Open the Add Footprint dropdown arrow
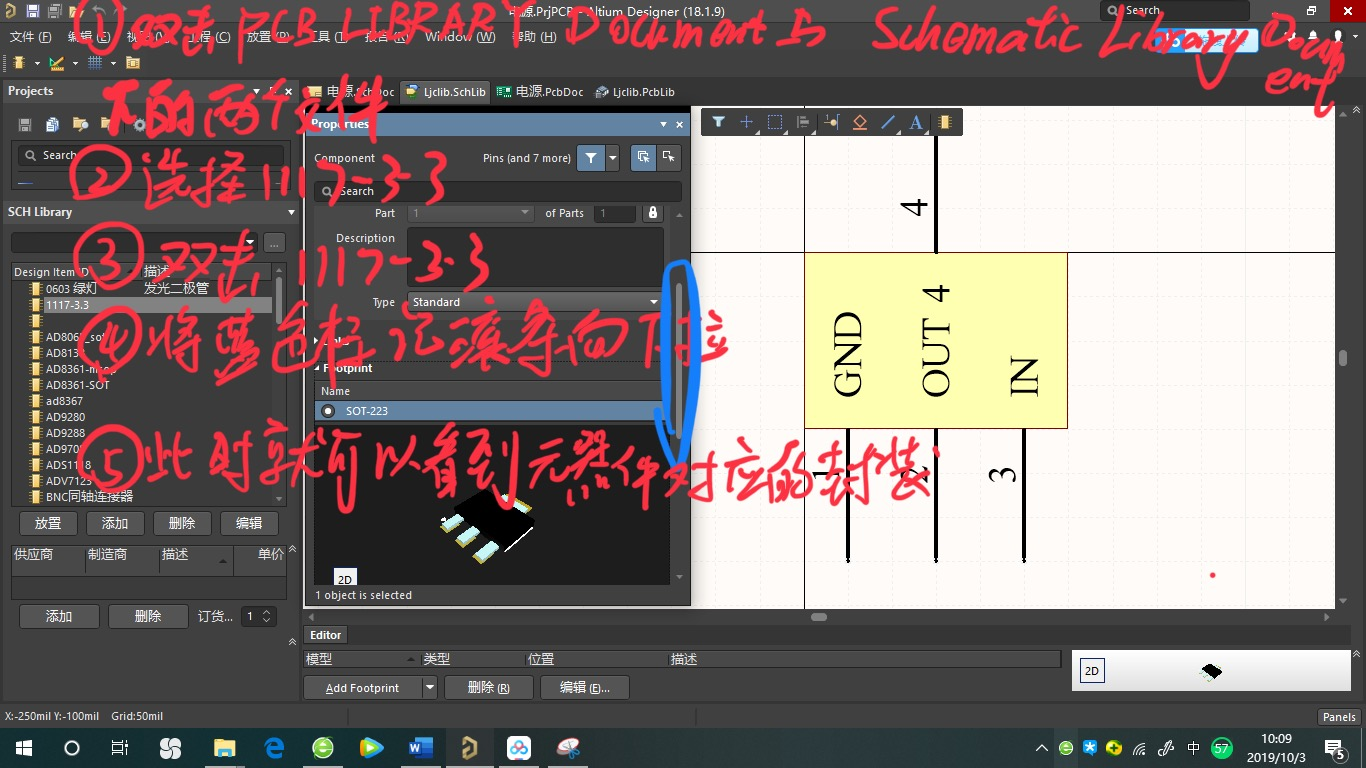The height and width of the screenshot is (768, 1366). tap(429, 687)
